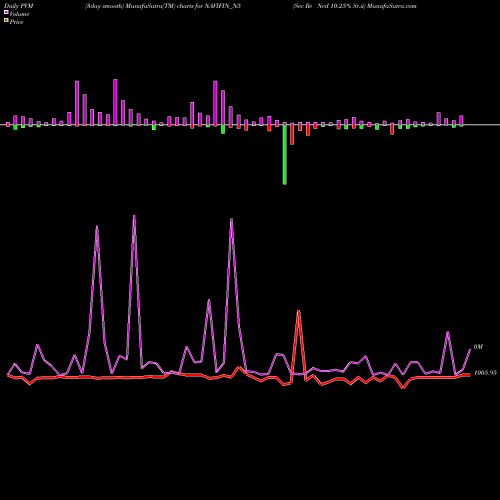
Task: Click the purple Volume legend swatch
Action: pyautogui.click(x=6, y=12)
